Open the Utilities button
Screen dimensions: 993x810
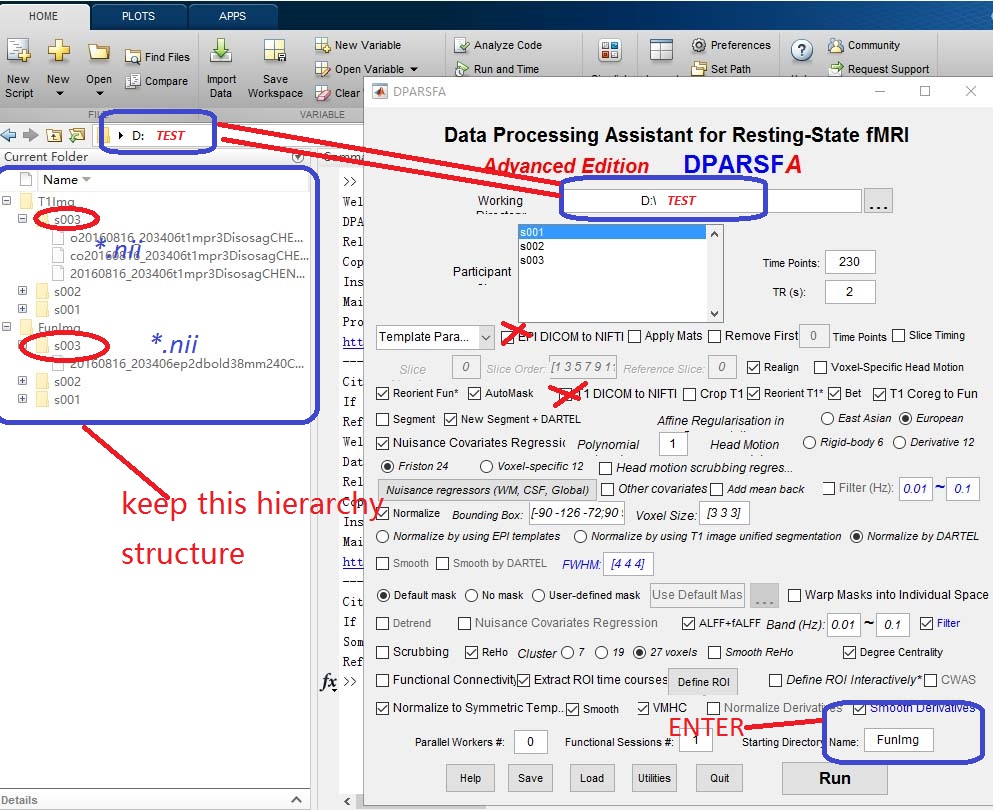[x=654, y=778]
